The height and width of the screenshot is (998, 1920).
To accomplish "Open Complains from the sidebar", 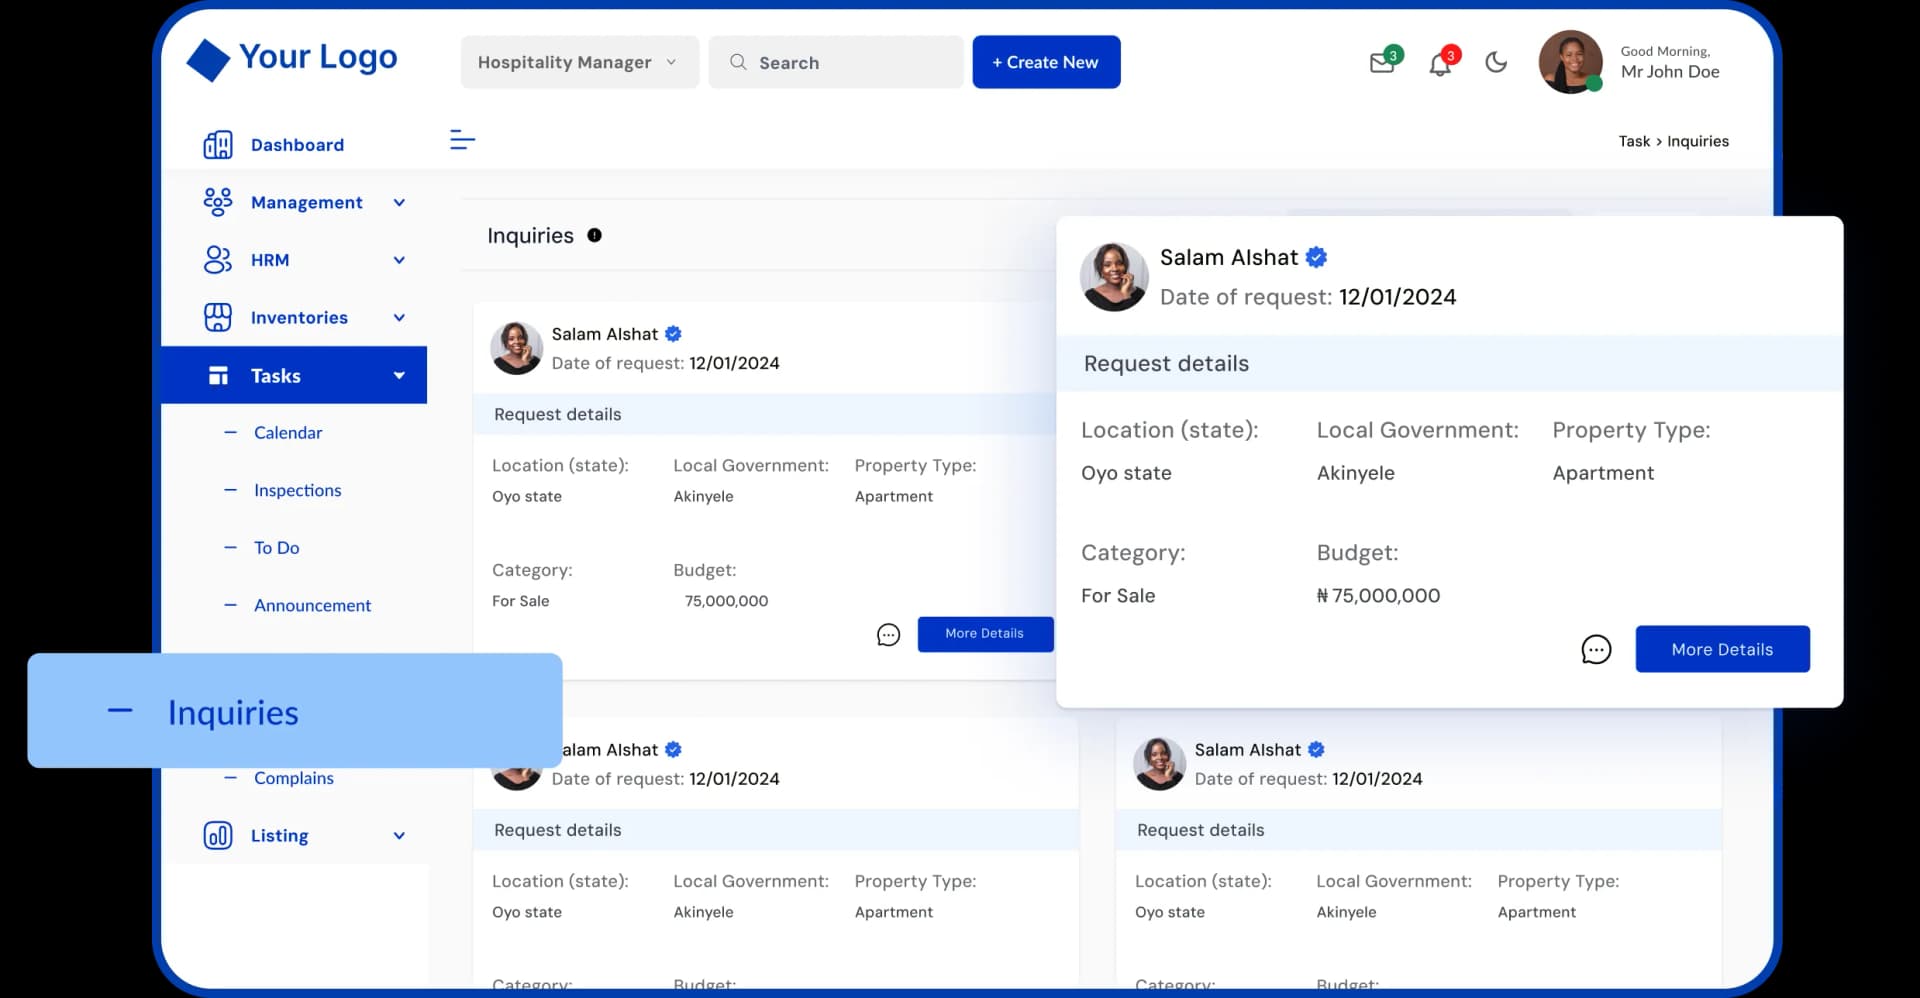I will click(293, 778).
